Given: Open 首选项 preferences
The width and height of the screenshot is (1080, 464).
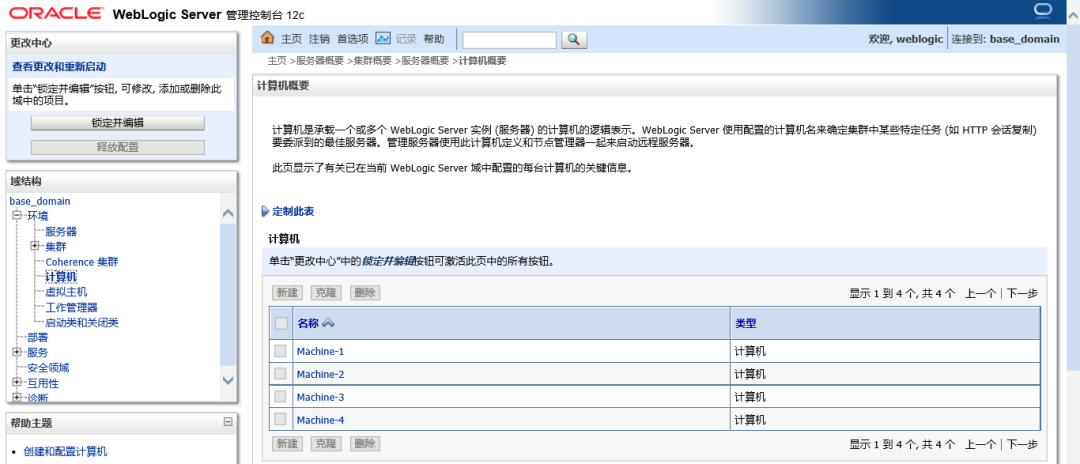Looking at the screenshot, I should click(353, 39).
